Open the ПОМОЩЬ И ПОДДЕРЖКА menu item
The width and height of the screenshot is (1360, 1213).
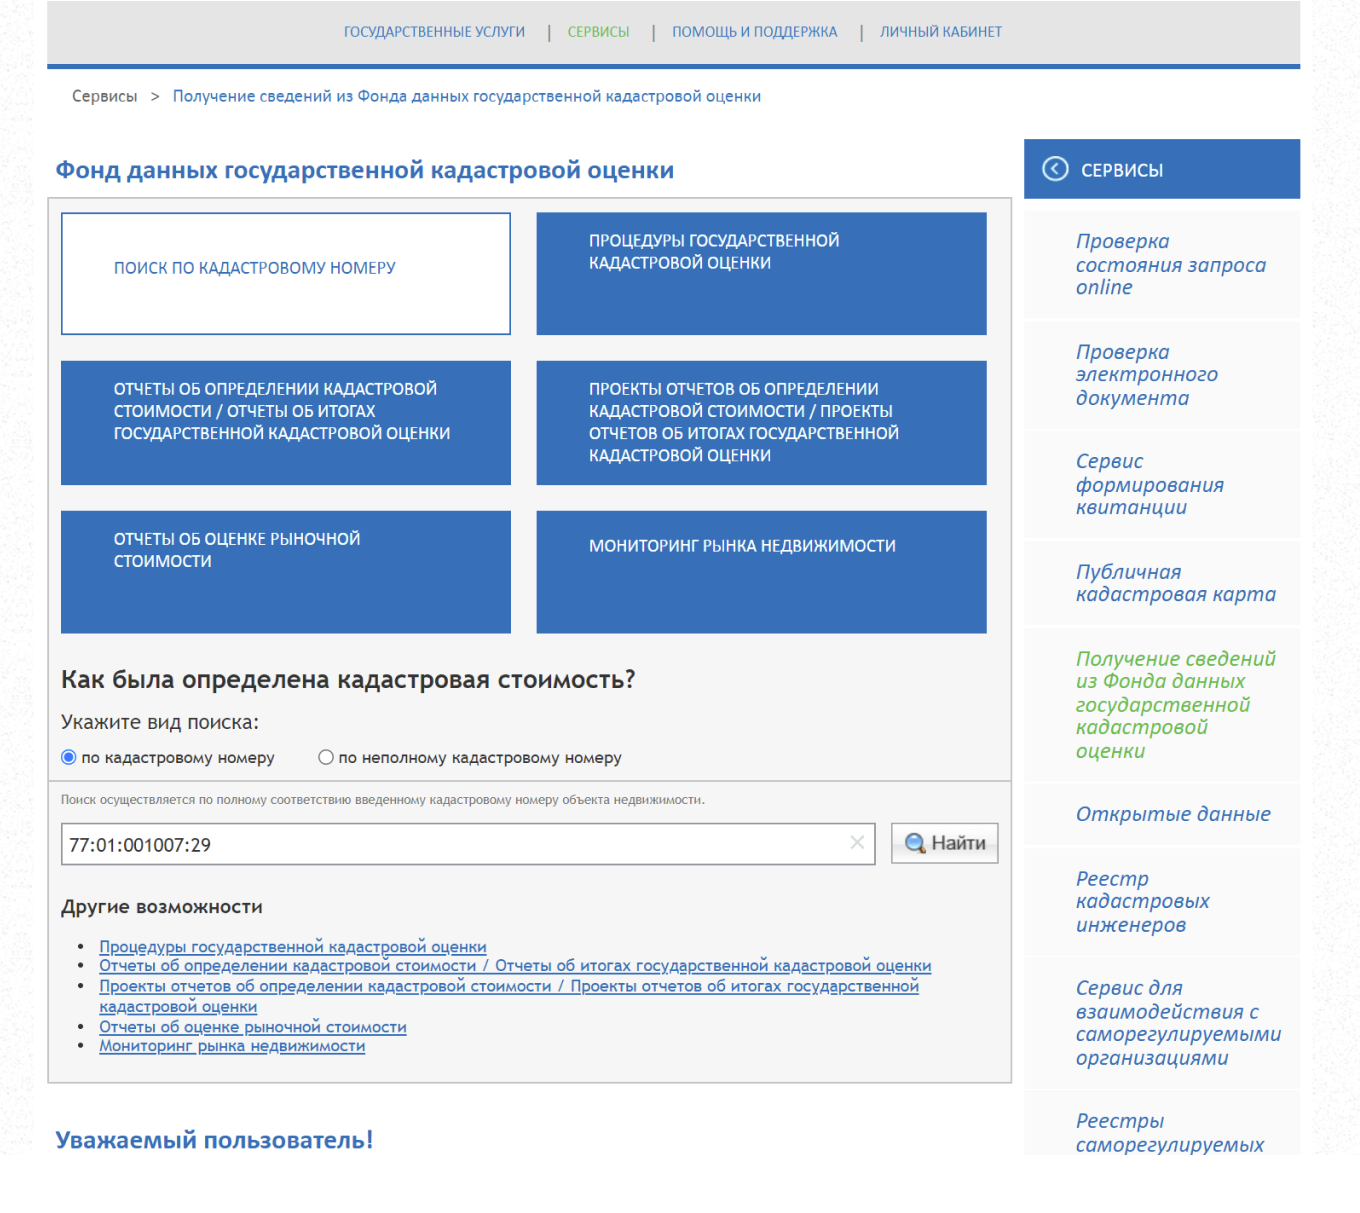[754, 32]
